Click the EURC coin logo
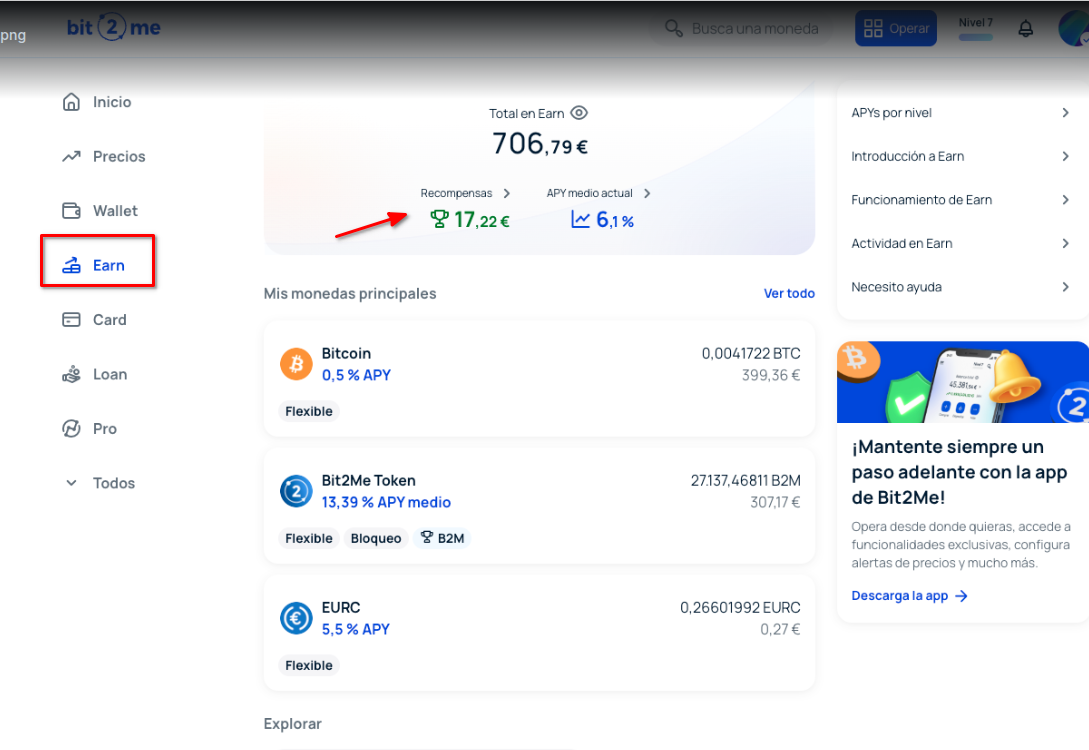 [x=296, y=618]
